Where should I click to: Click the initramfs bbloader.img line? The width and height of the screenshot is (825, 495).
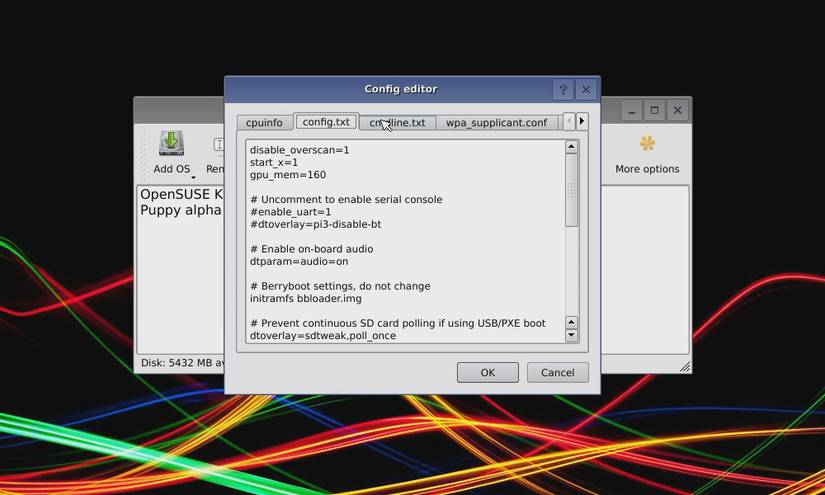(x=306, y=298)
